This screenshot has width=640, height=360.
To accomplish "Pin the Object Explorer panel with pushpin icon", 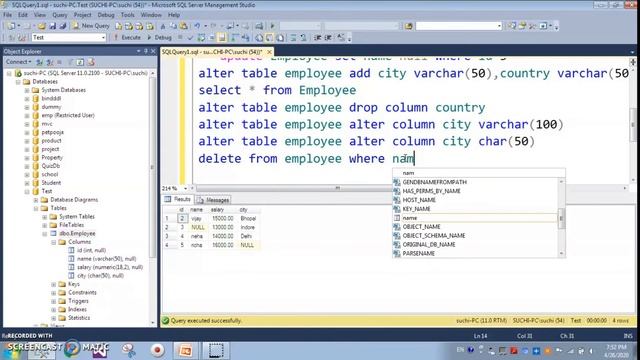I will tap(146, 51).
